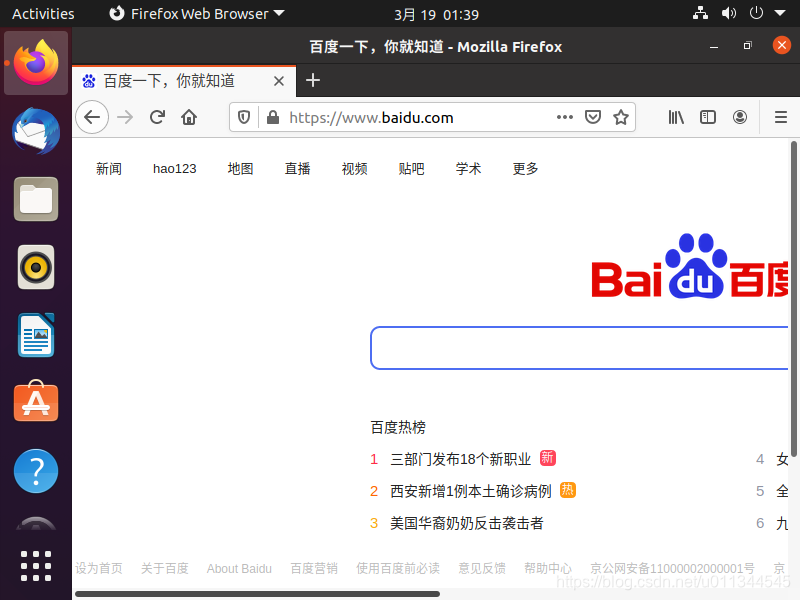Open 意见反馈 at page bottom
800x600 pixels.
(482, 568)
